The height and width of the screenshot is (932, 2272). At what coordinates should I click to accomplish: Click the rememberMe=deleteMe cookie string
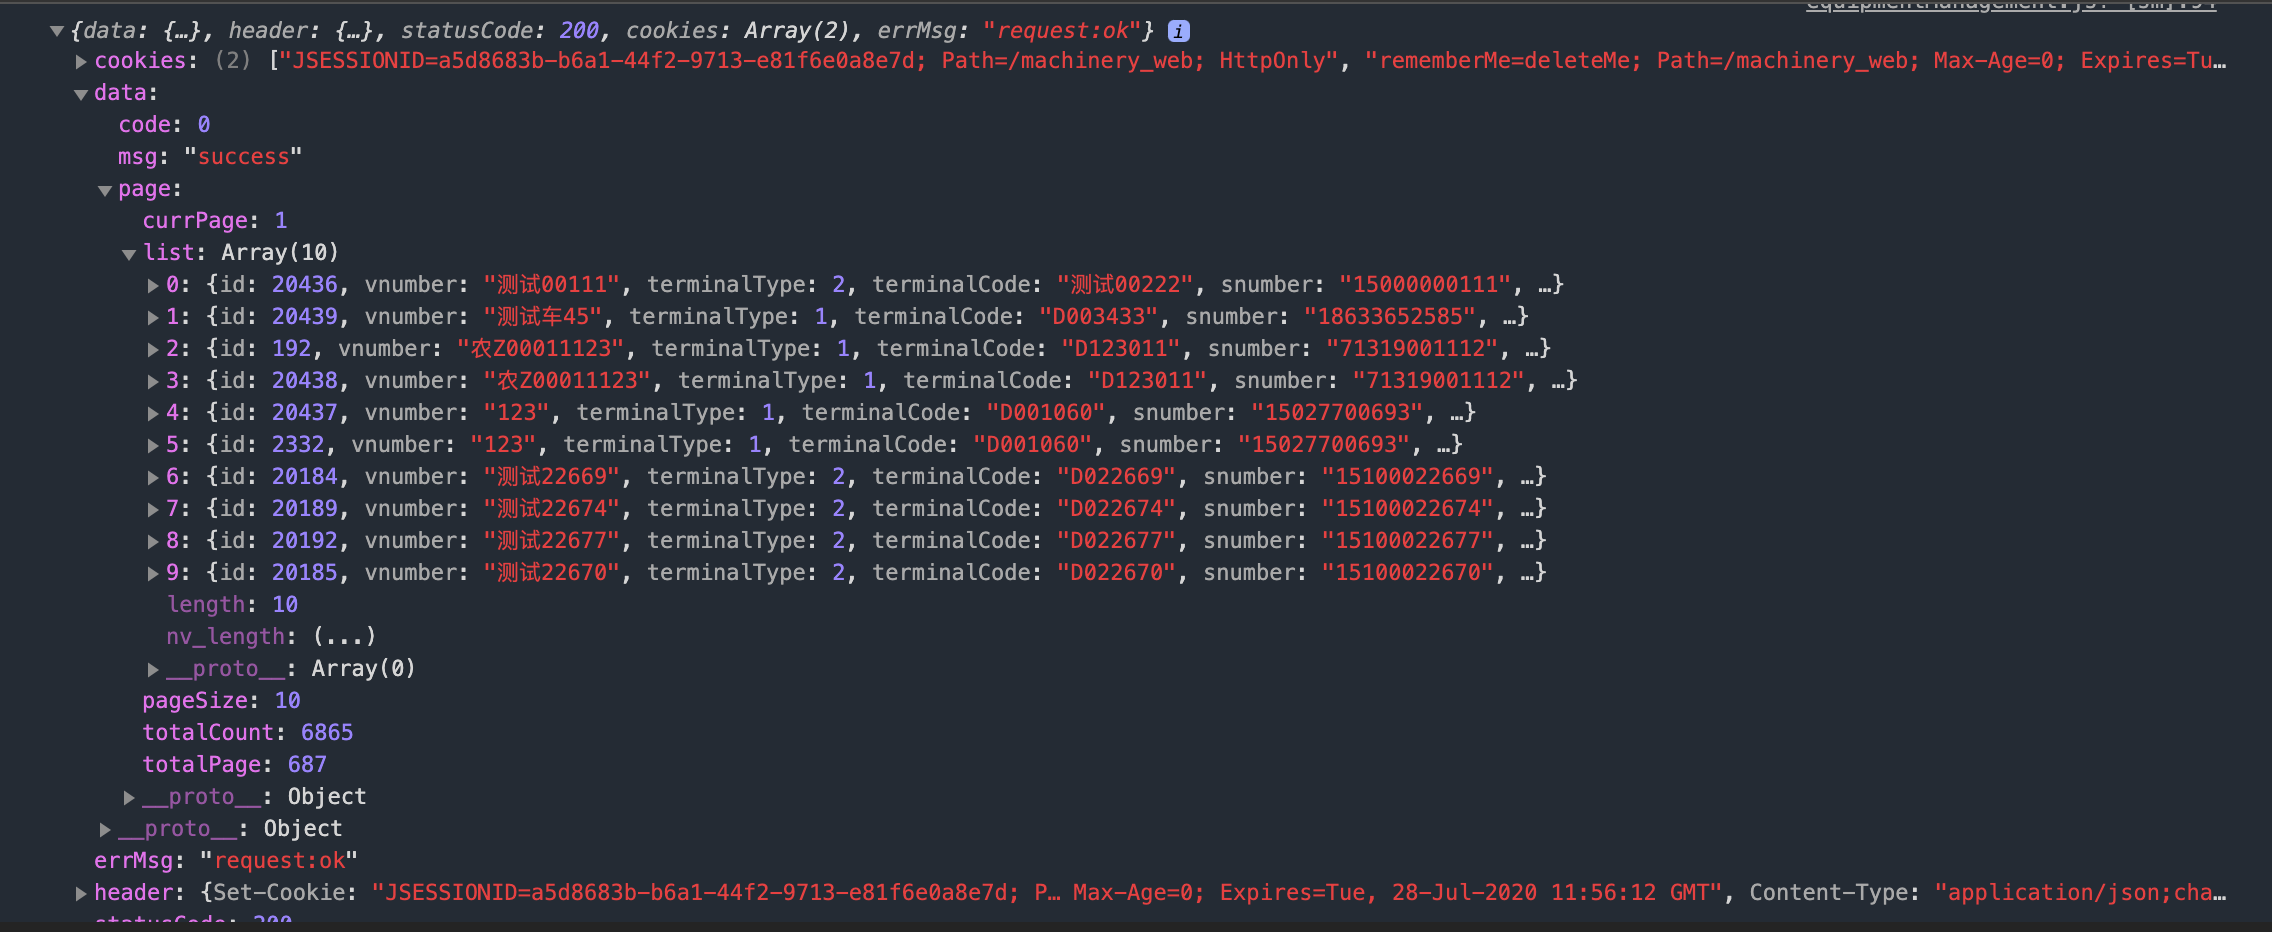pos(1796,60)
